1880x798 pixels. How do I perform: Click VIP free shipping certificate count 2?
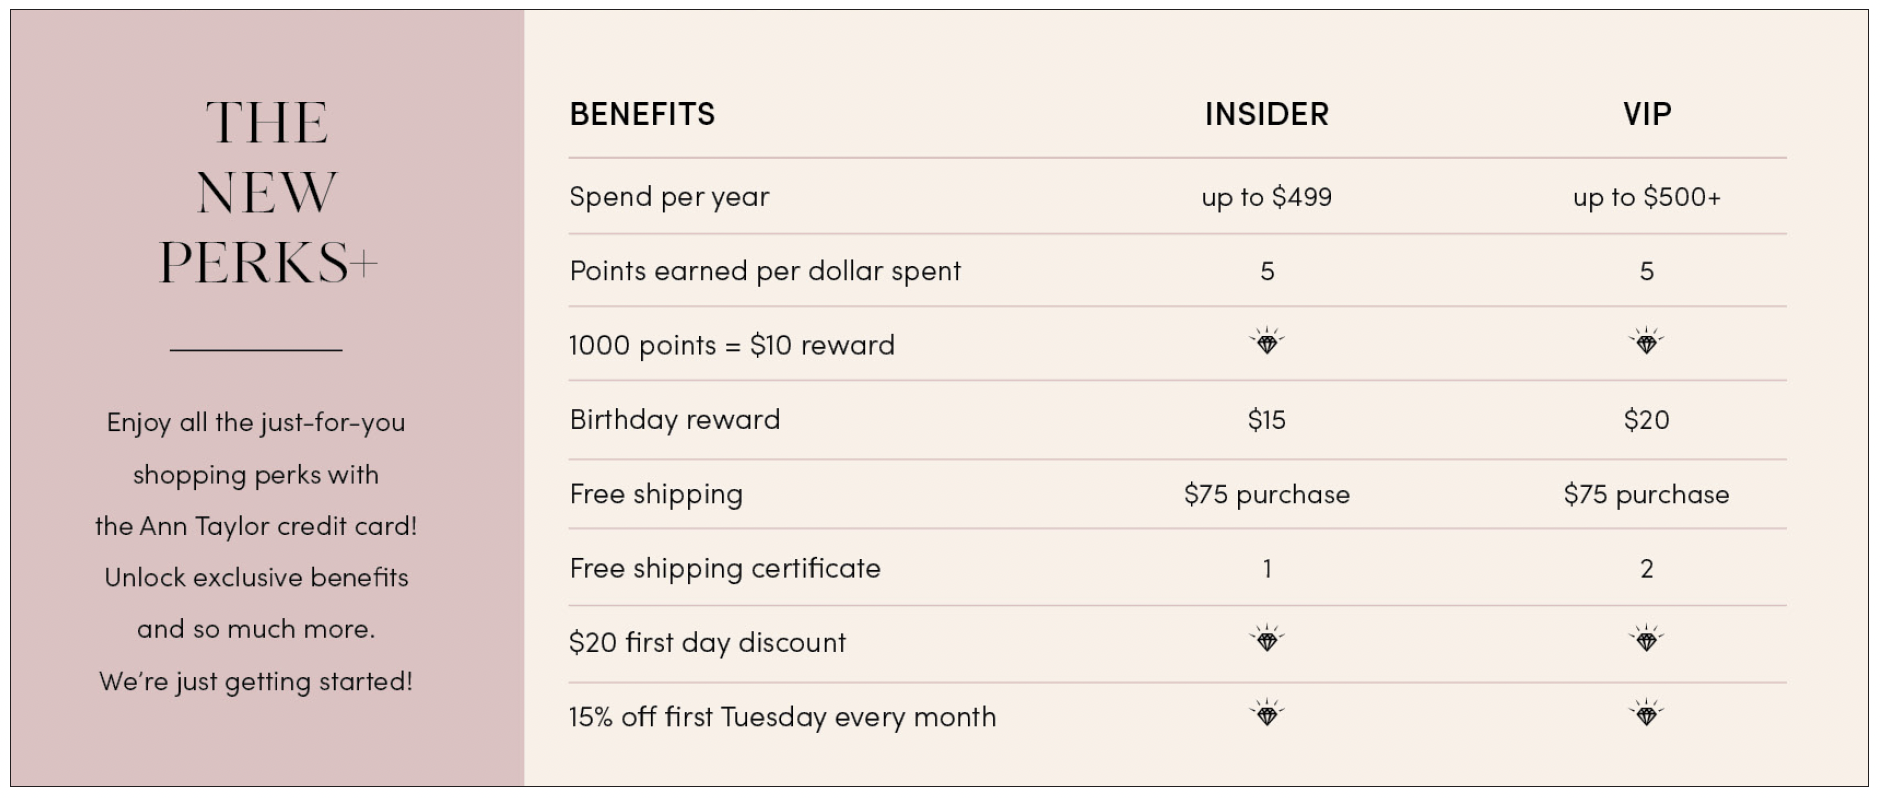click(1646, 569)
